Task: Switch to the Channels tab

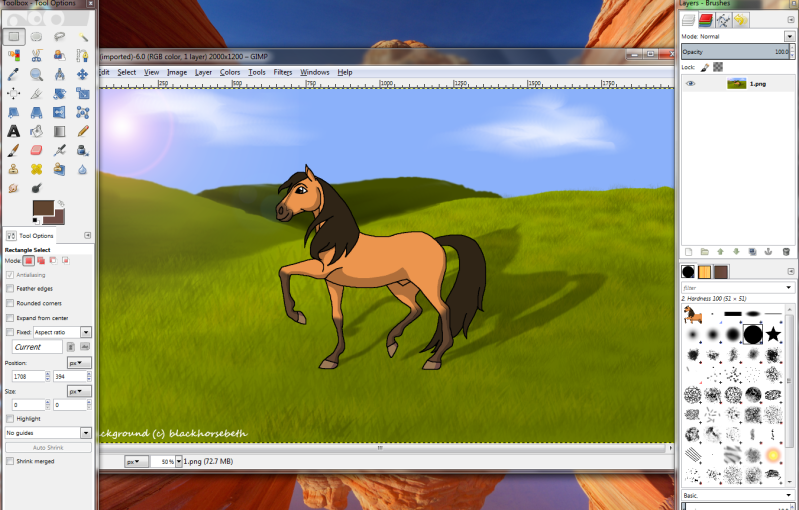Action: tap(706, 20)
